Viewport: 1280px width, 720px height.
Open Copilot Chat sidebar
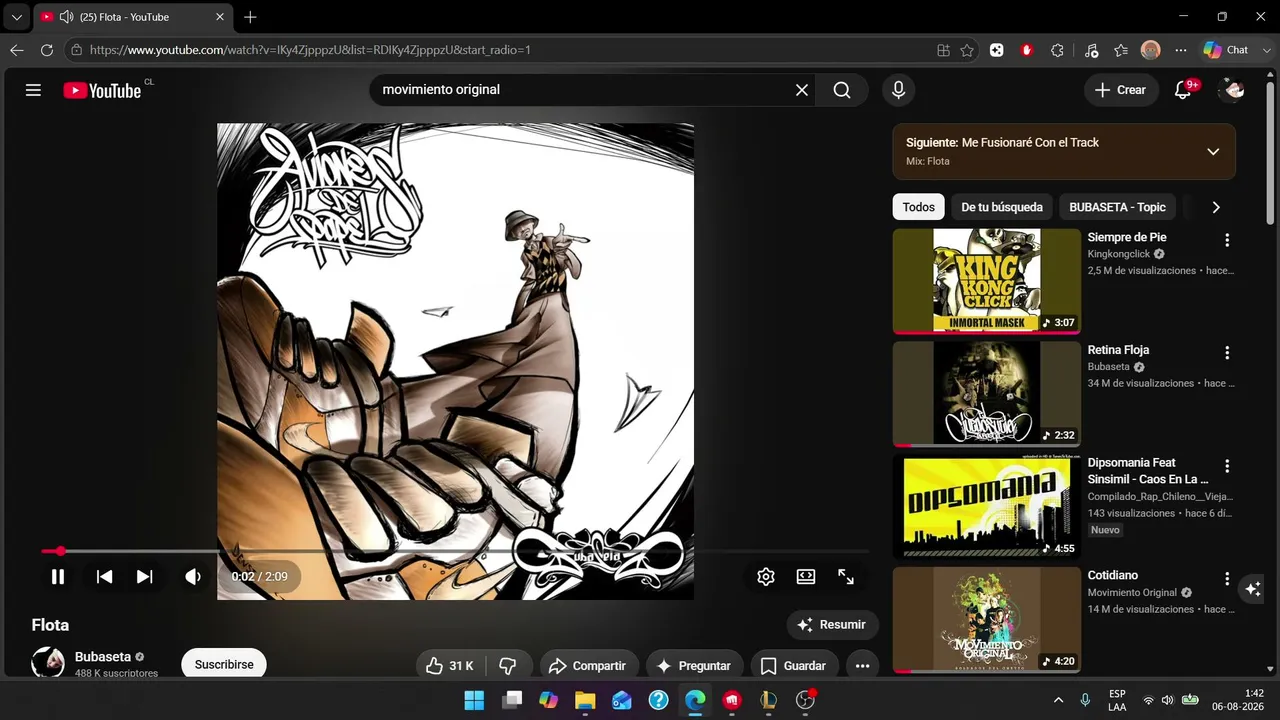pos(1226,50)
